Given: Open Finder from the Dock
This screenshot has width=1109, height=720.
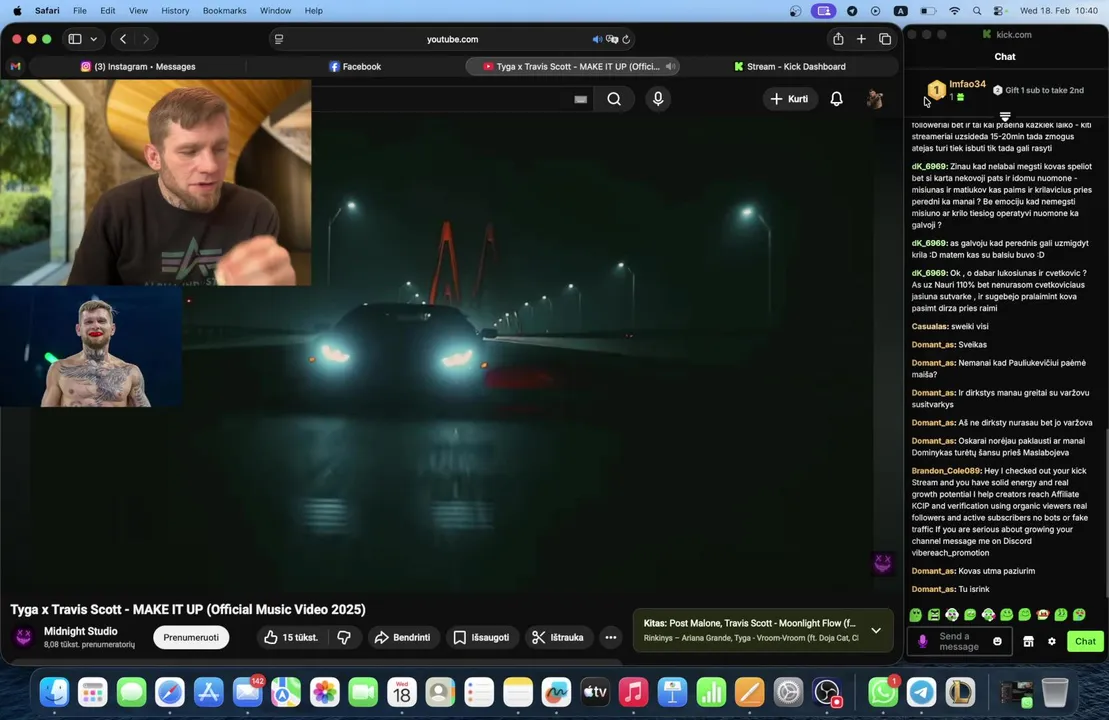Looking at the screenshot, I should [54, 692].
